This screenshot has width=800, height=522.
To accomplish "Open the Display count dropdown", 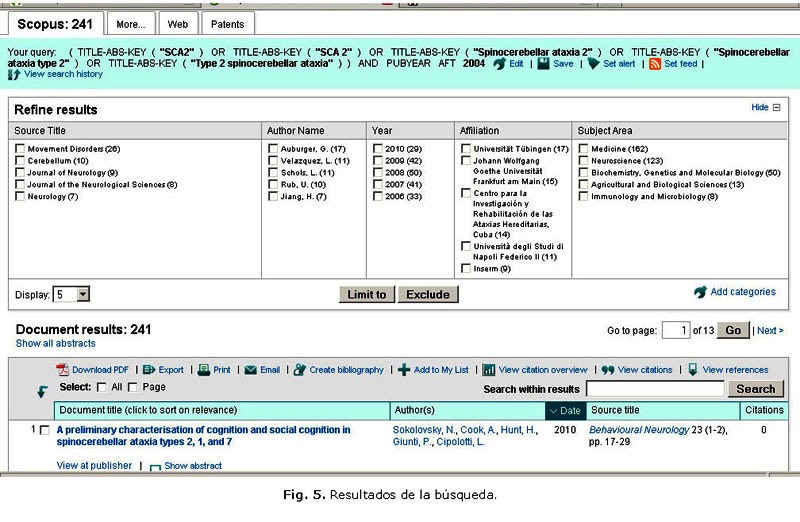I will (x=83, y=294).
